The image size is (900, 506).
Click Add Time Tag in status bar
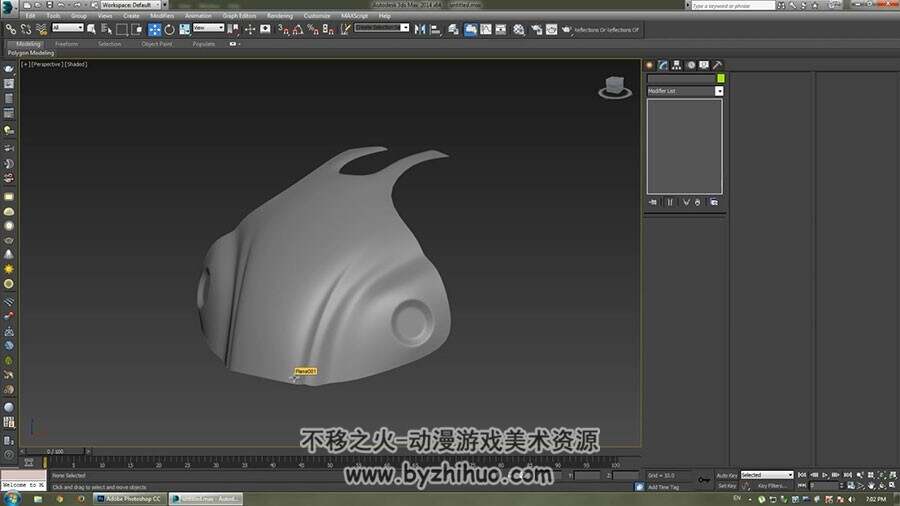(663, 487)
